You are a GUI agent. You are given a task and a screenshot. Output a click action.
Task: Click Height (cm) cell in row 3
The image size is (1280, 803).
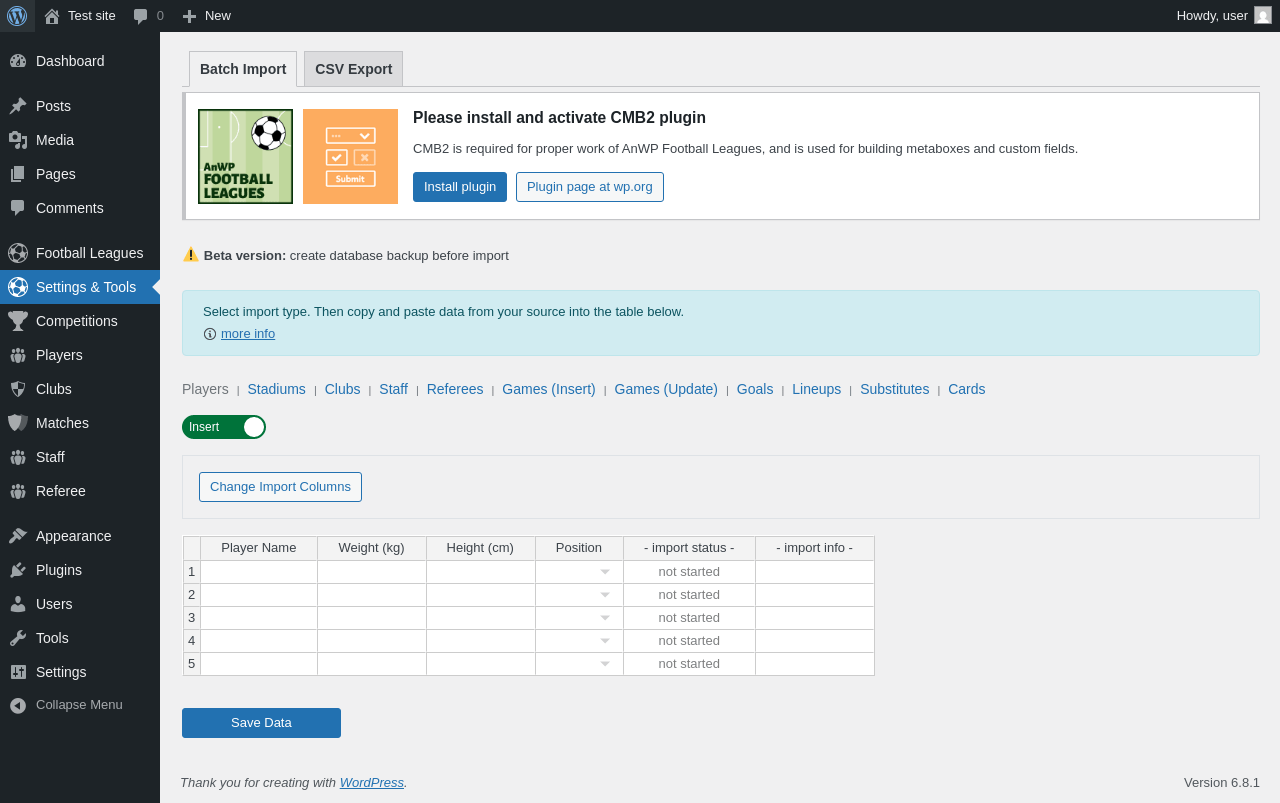481,618
